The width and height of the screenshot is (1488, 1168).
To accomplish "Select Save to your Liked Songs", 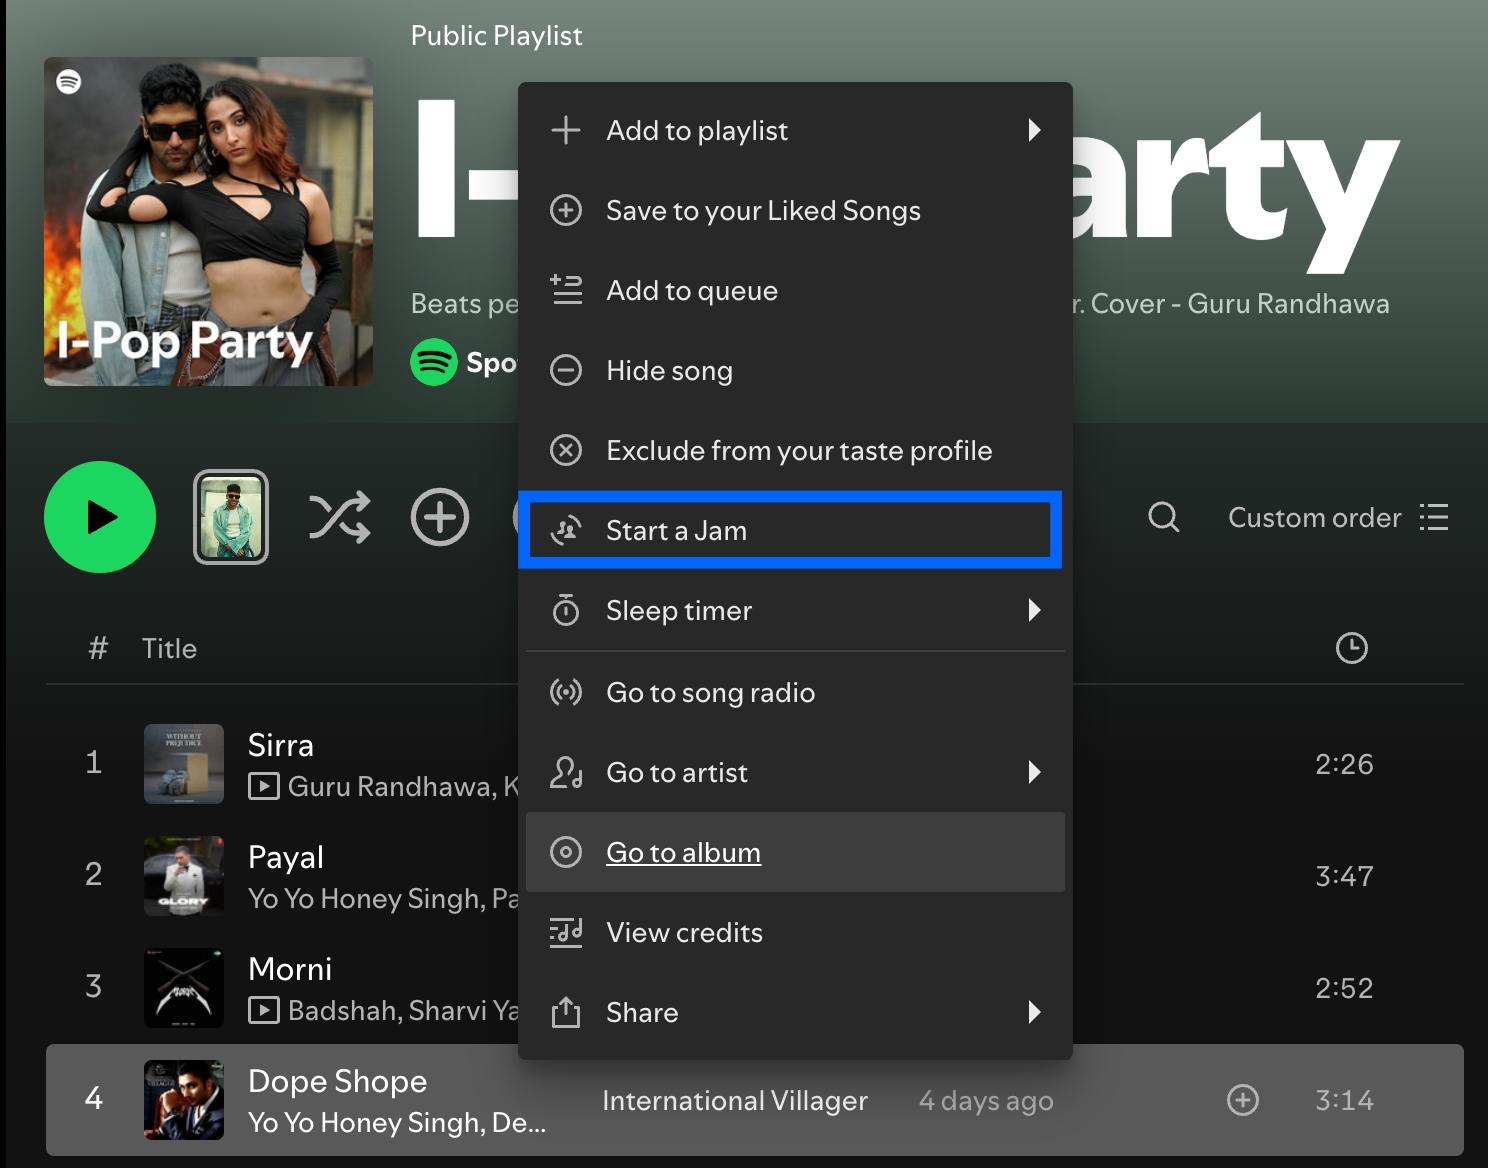I will [x=762, y=211].
